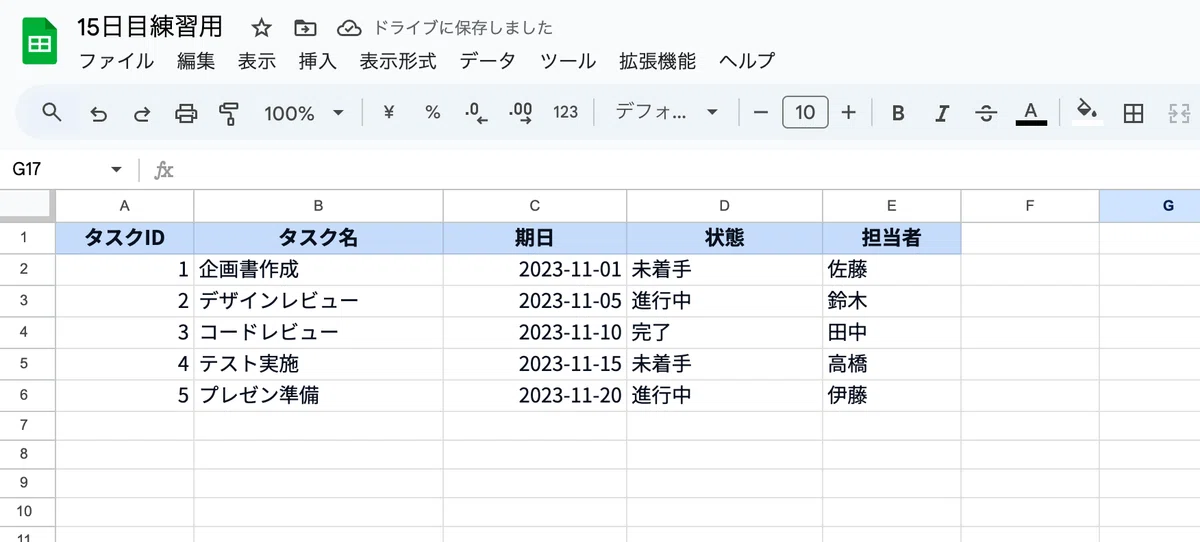
Task: Open the ツール menu
Action: [568, 61]
